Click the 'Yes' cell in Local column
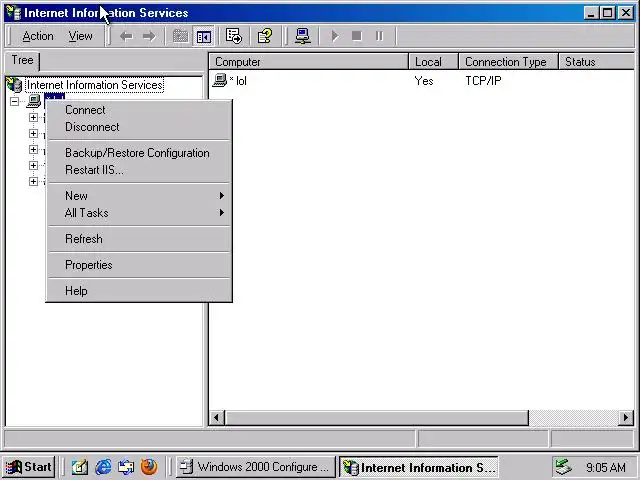This screenshot has width=640, height=480. click(424, 81)
